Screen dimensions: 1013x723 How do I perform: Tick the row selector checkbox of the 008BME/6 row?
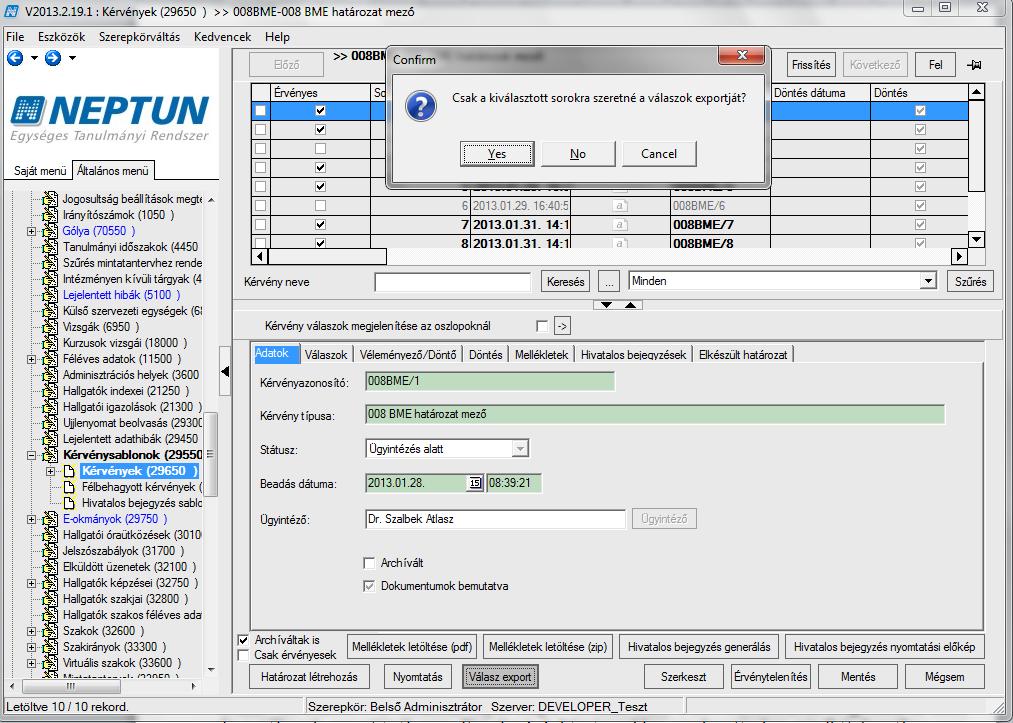(x=260, y=206)
